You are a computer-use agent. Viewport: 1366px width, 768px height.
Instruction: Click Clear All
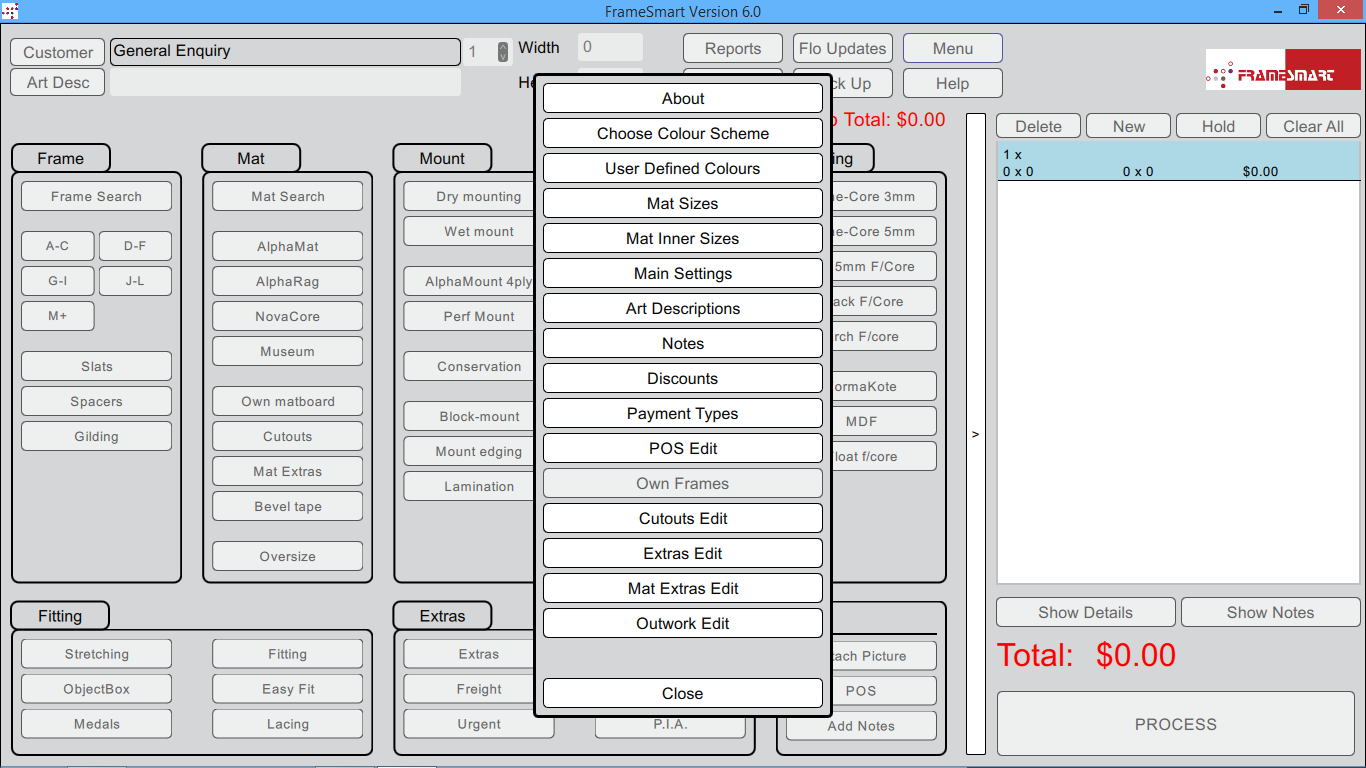click(1314, 126)
